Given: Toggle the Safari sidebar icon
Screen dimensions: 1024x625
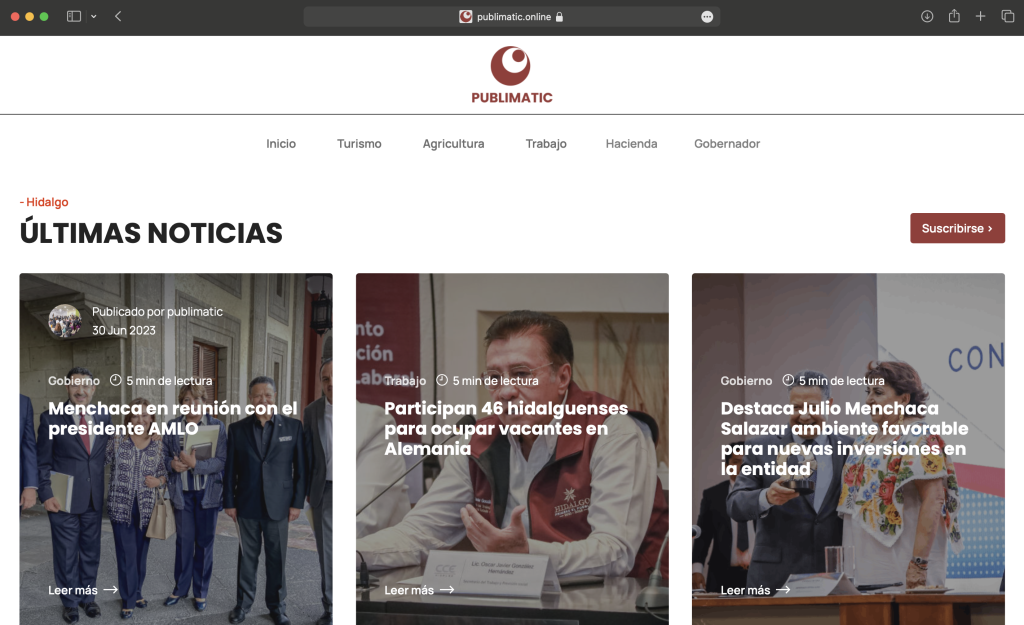Looking at the screenshot, I should (74, 16).
